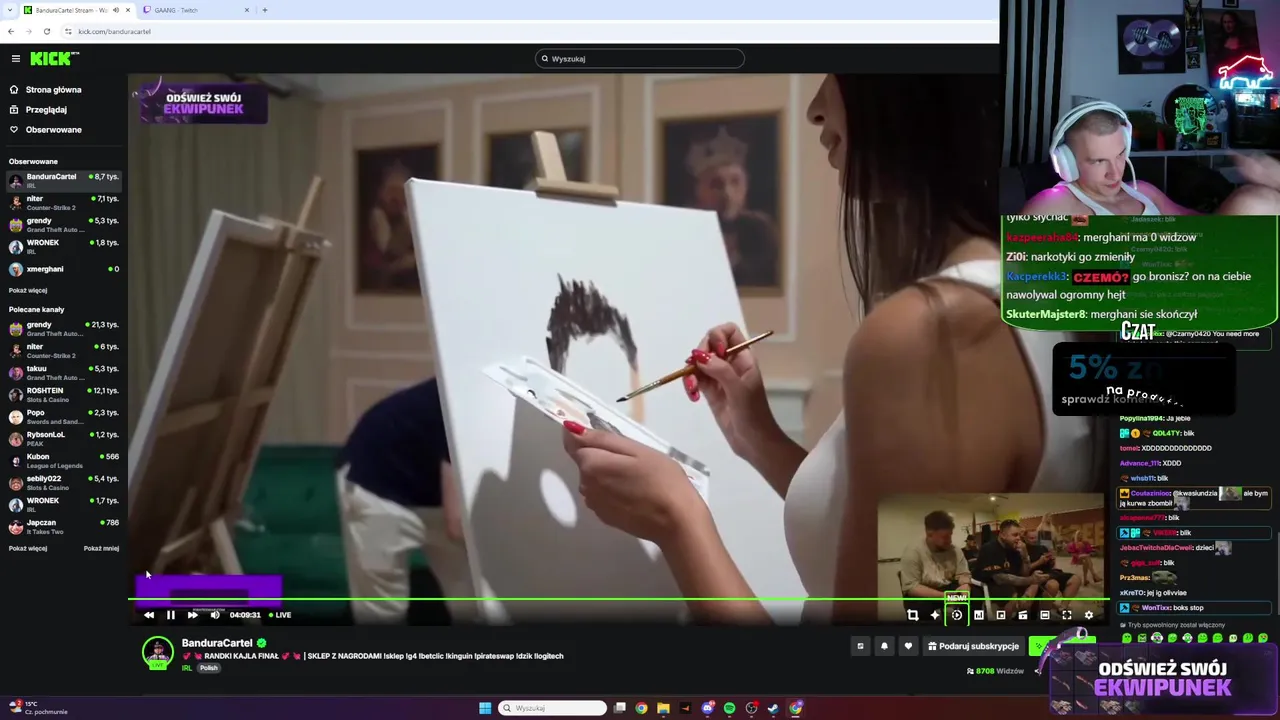Screen dimensions: 1280x720
Task: Seek on the green stream progress bar
Action: point(618,599)
